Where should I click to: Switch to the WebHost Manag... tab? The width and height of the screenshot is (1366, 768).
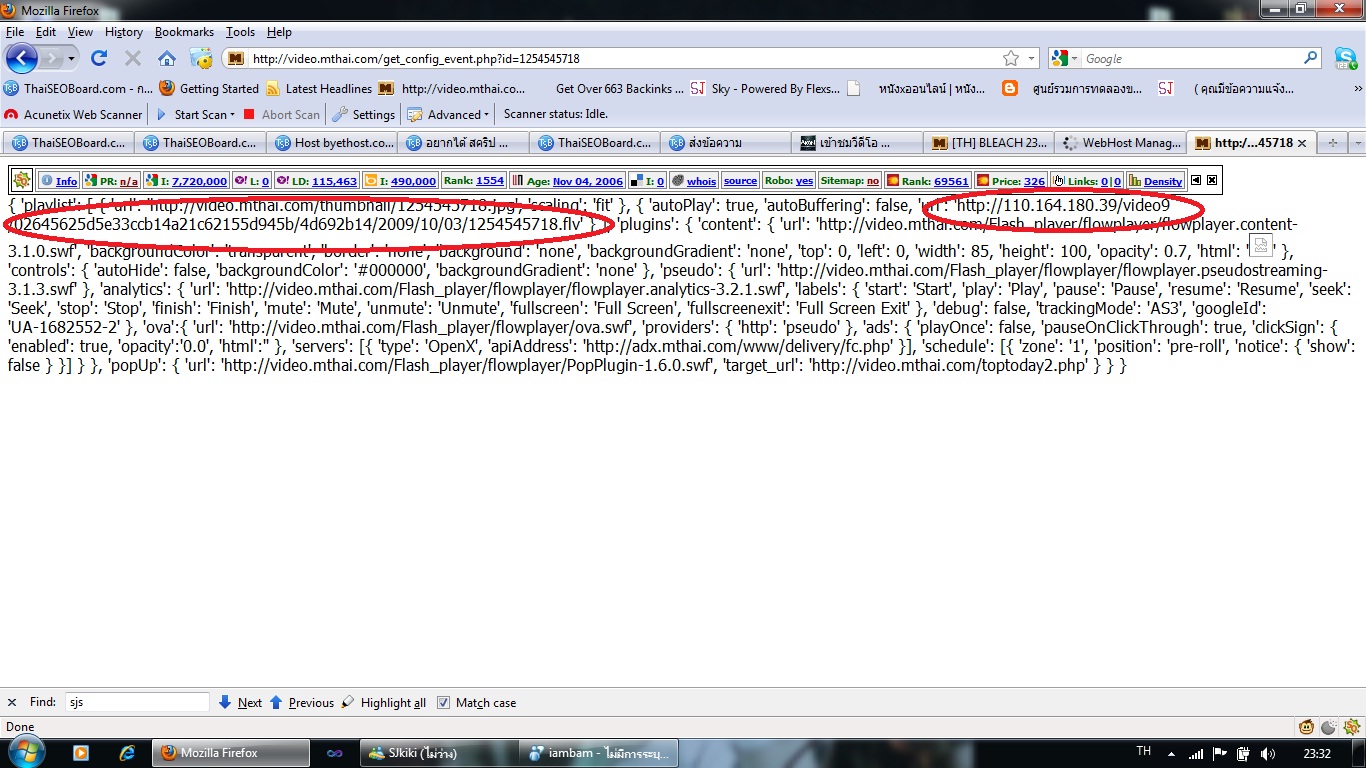coord(1121,143)
